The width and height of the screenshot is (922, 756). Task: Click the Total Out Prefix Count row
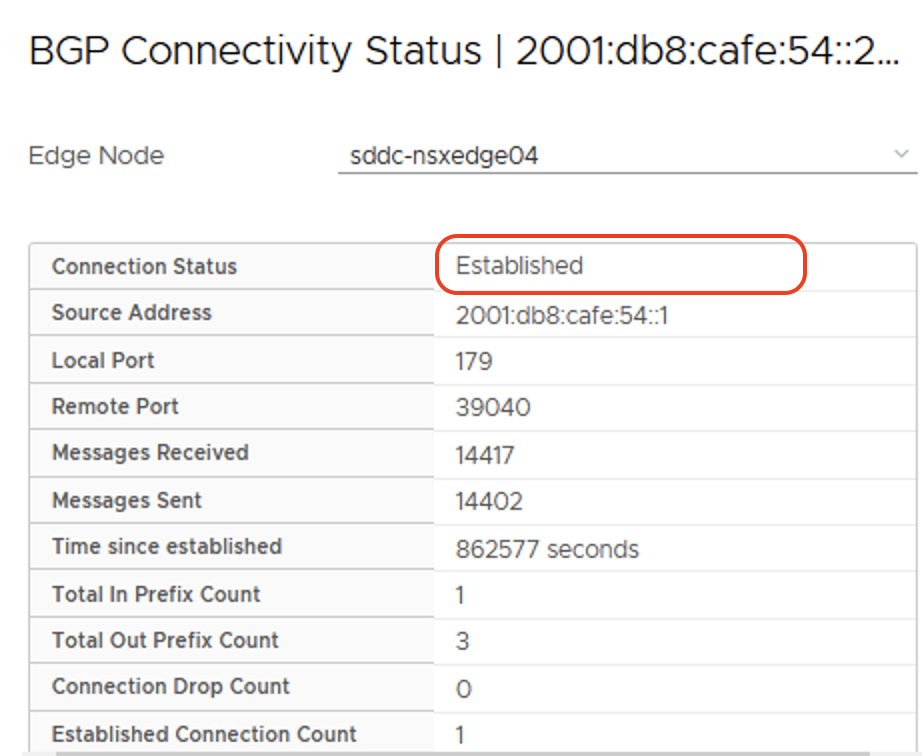click(472, 640)
